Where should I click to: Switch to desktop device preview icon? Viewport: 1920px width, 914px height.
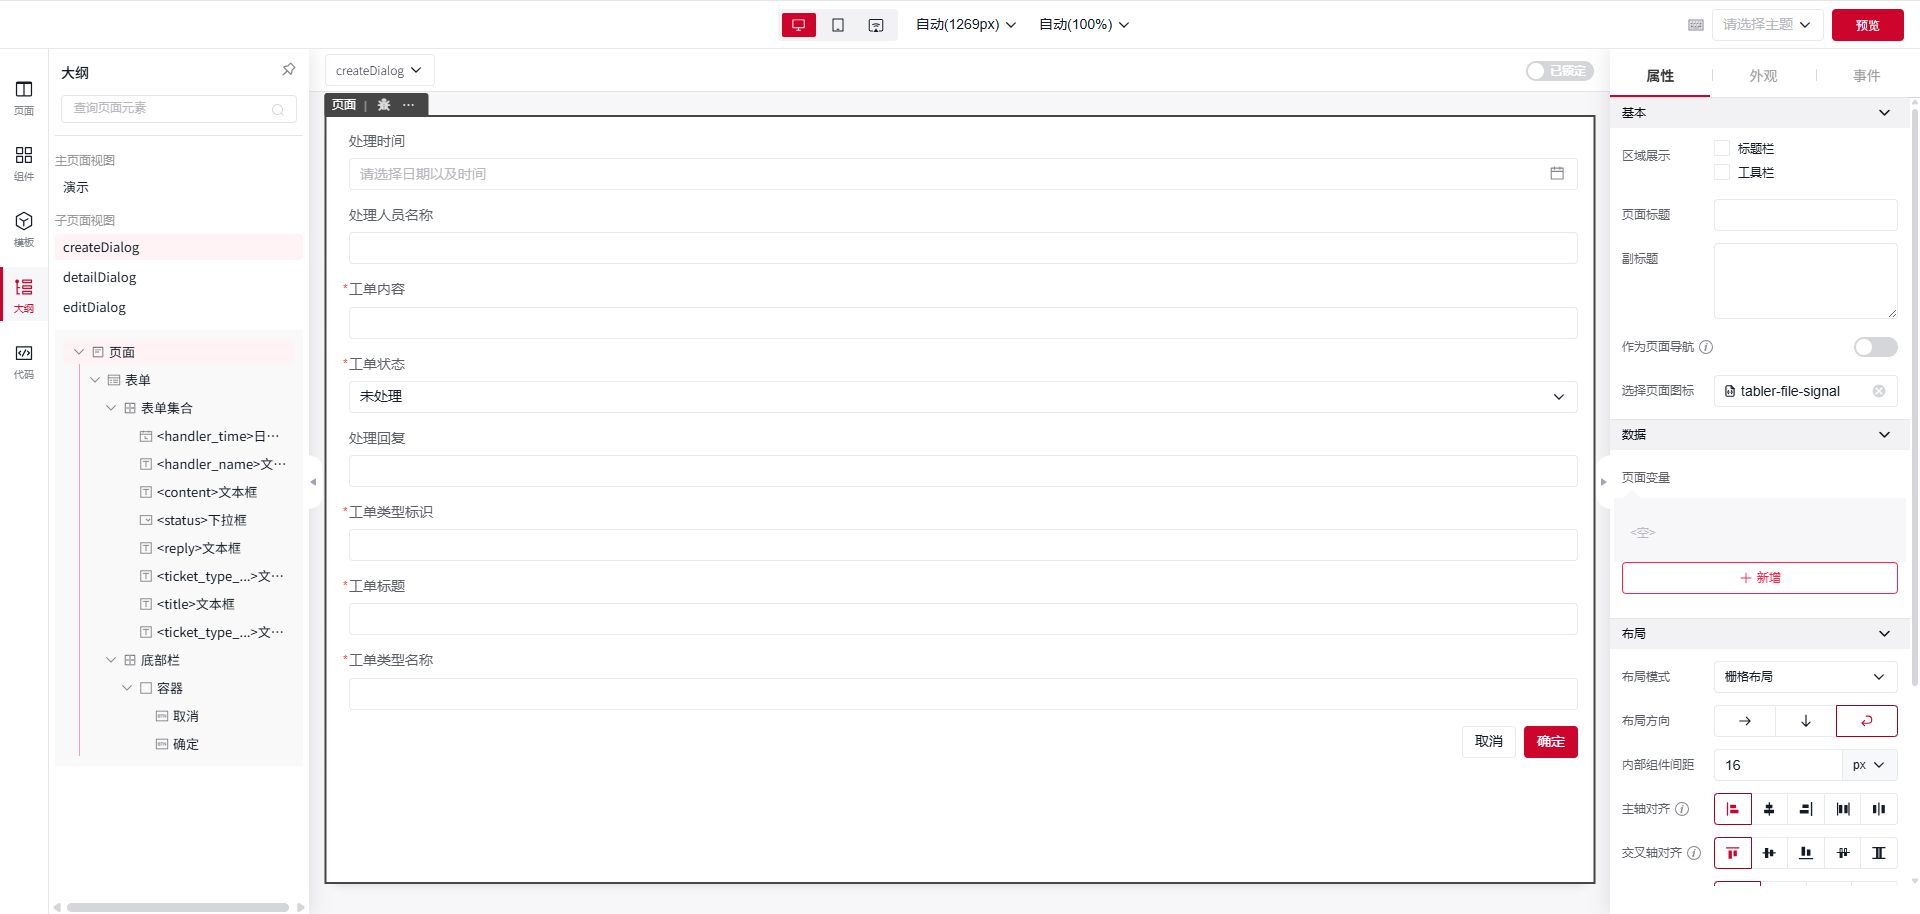pyautogui.click(x=798, y=25)
